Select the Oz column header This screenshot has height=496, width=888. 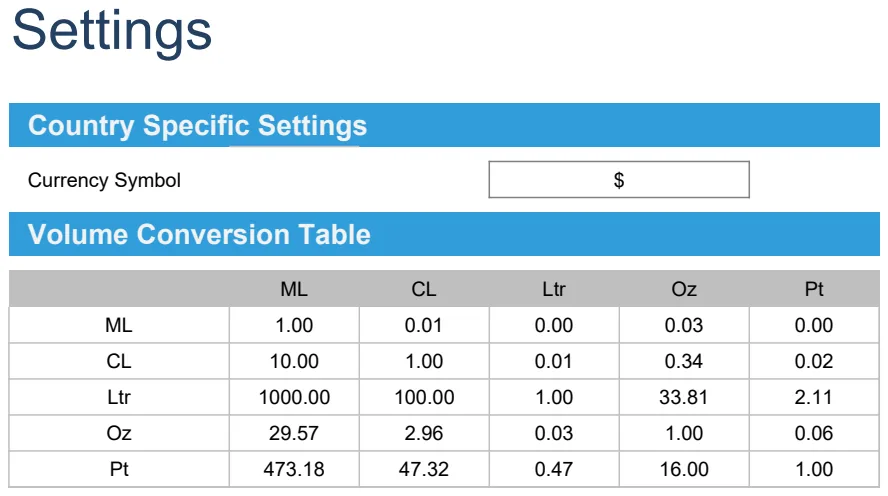[x=684, y=289]
